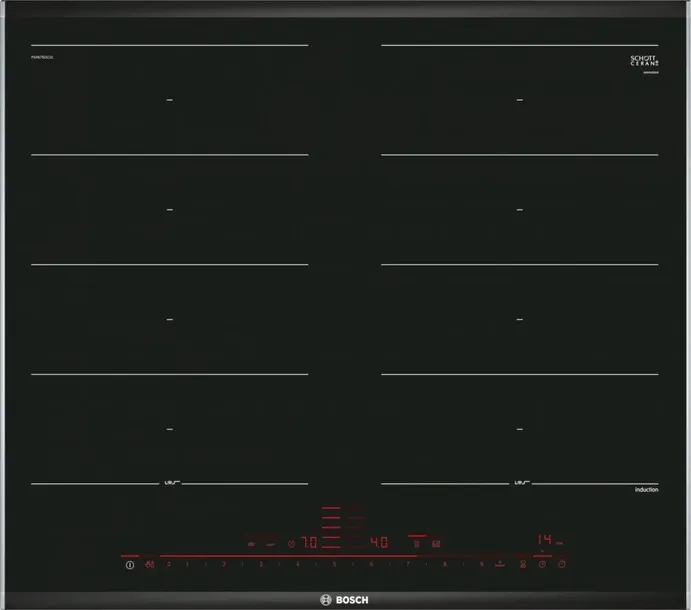Set power level 5 on slider

pos(335,565)
